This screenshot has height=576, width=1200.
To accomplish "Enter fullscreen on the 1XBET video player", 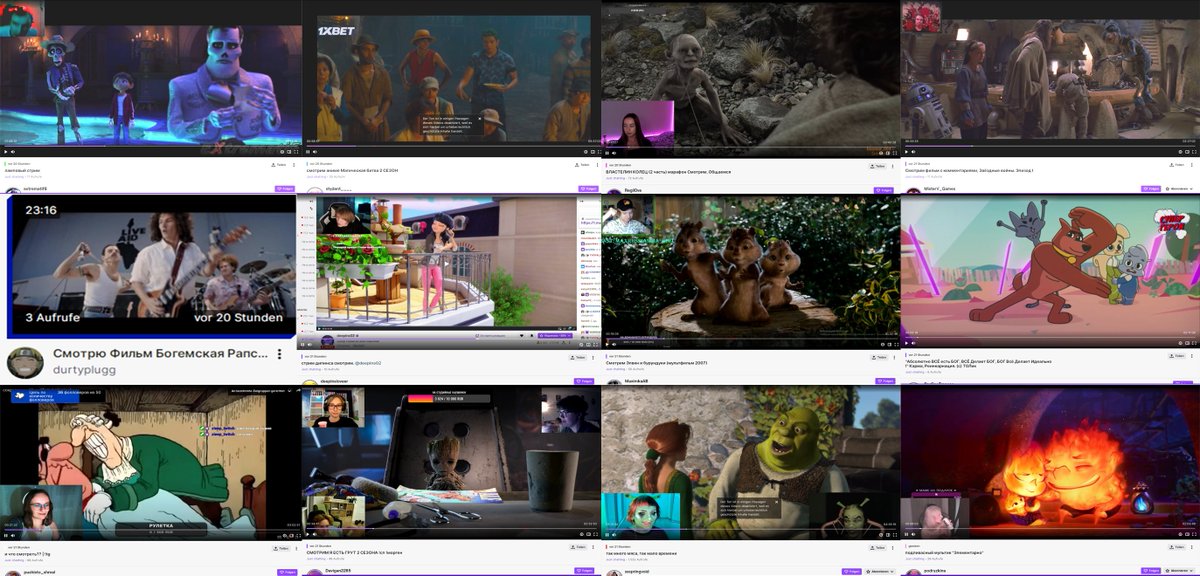I will [x=597, y=152].
